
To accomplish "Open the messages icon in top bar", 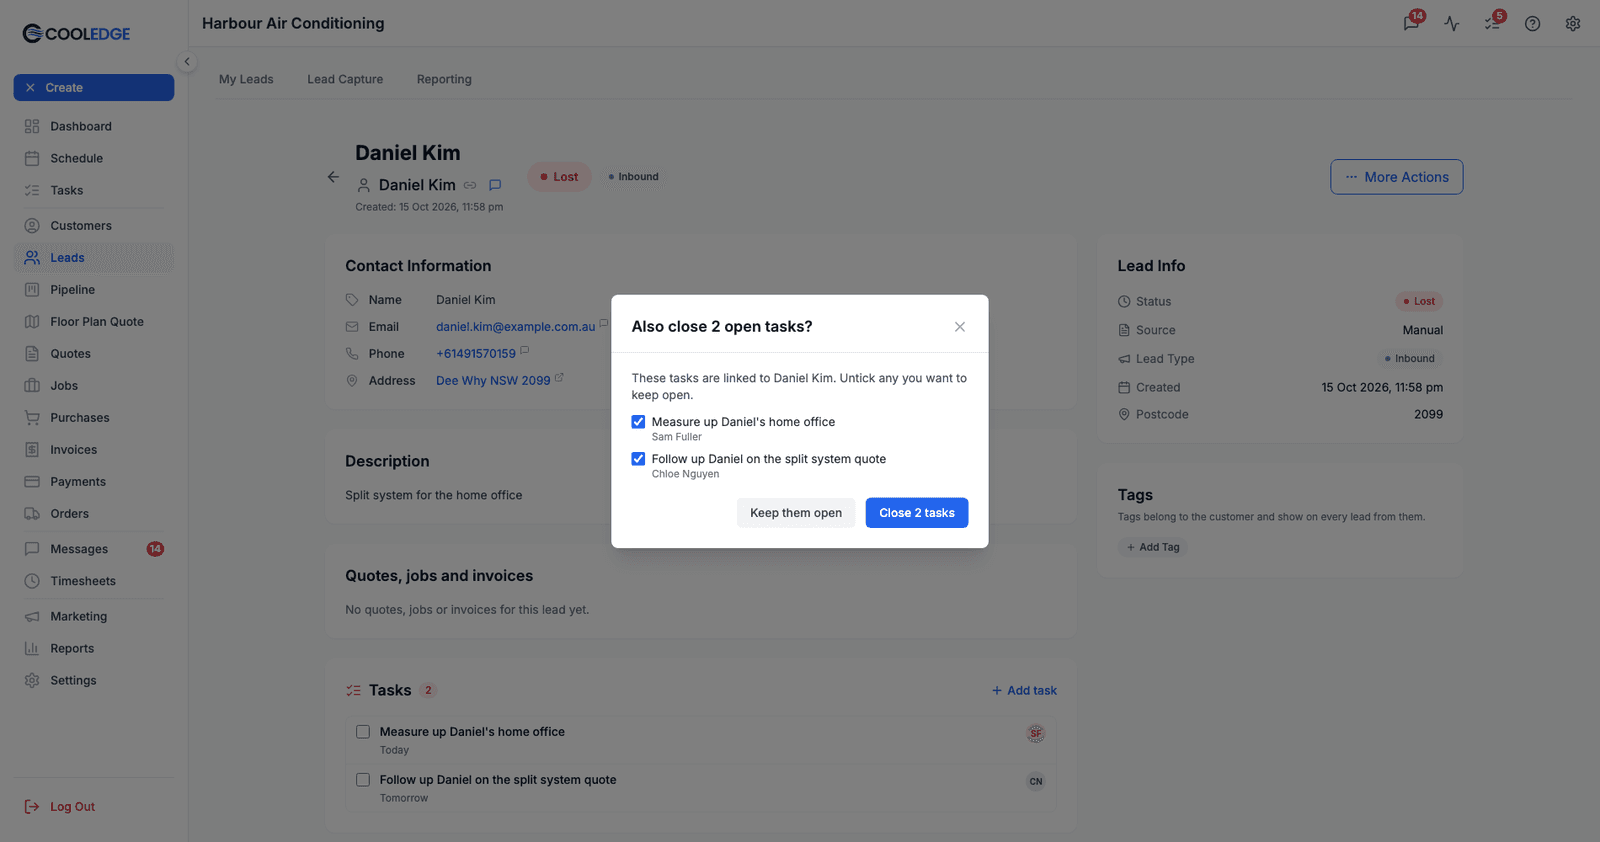I will click(1411, 23).
